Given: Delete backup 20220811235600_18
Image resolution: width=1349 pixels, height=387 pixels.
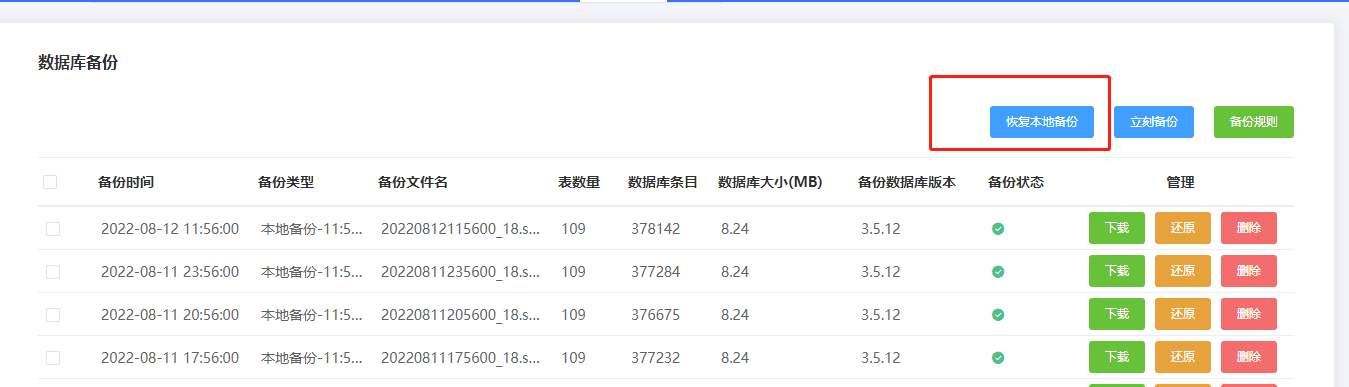Looking at the screenshot, I should tap(1249, 271).
